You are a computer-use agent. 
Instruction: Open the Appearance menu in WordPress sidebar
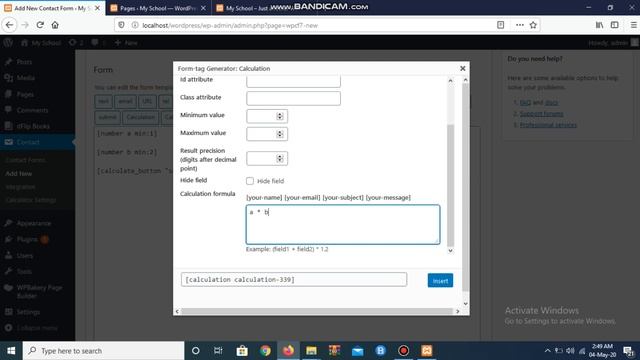(33, 223)
